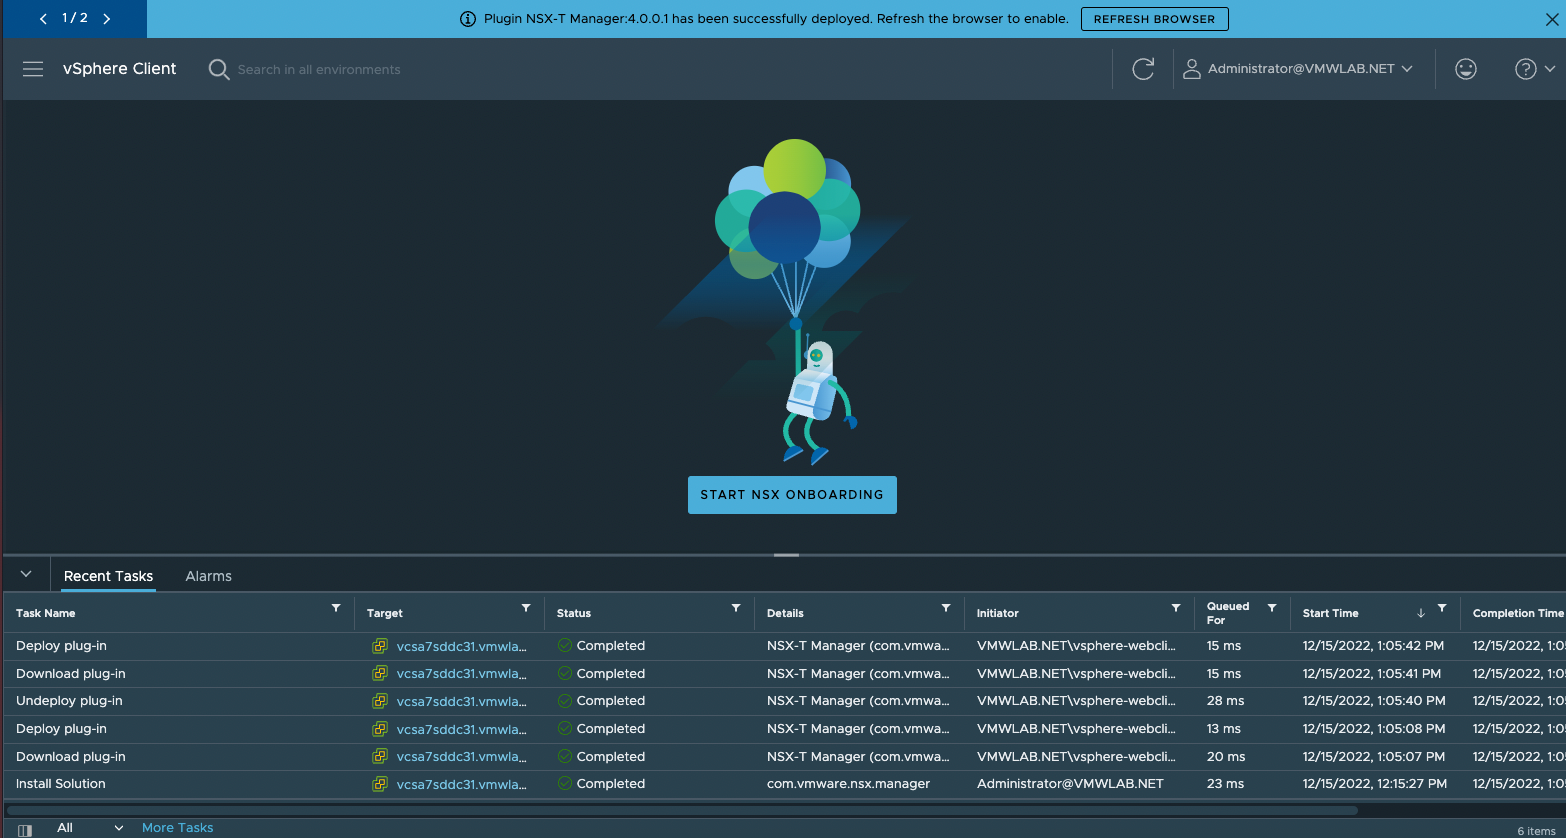The height and width of the screenshot is (838, 1566).
Task: Open the All tasks filter dropdown
Action: pyautogui.click(x=90, y=828)
